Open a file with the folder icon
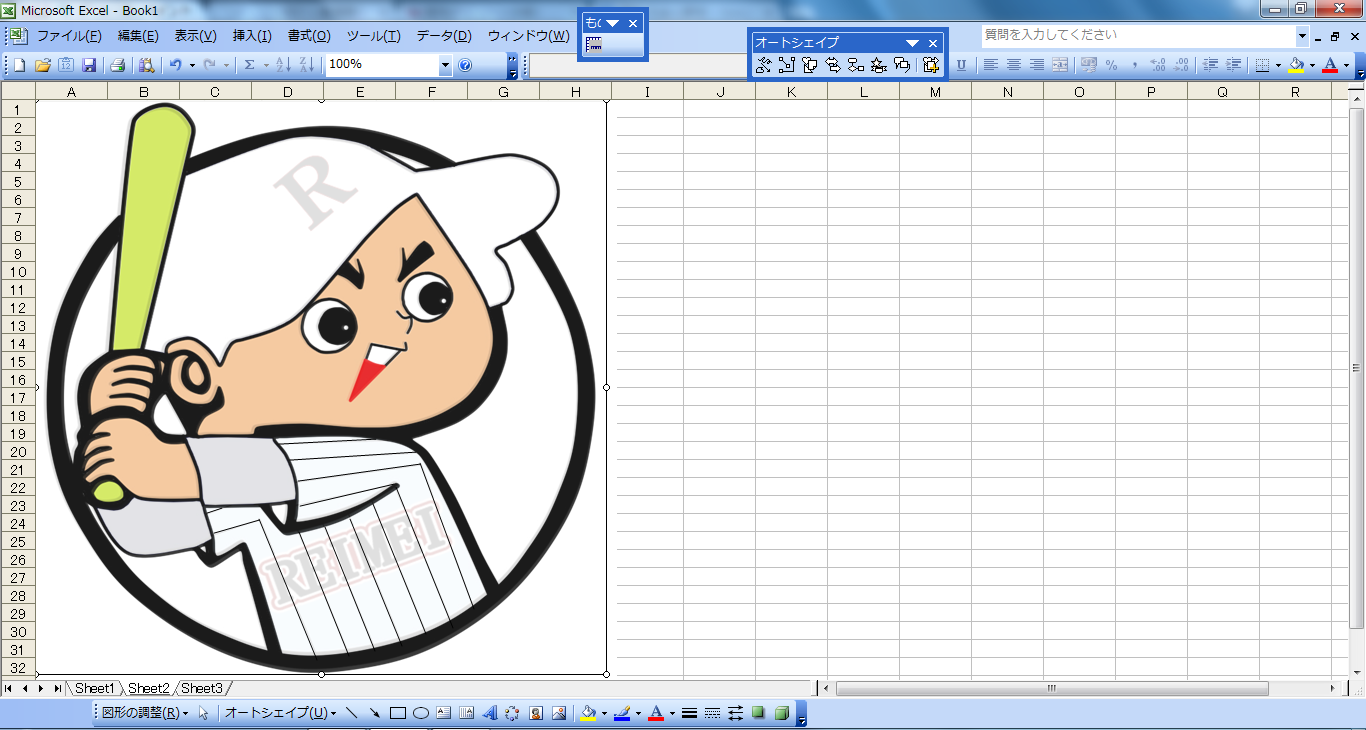 click(42, 65)
